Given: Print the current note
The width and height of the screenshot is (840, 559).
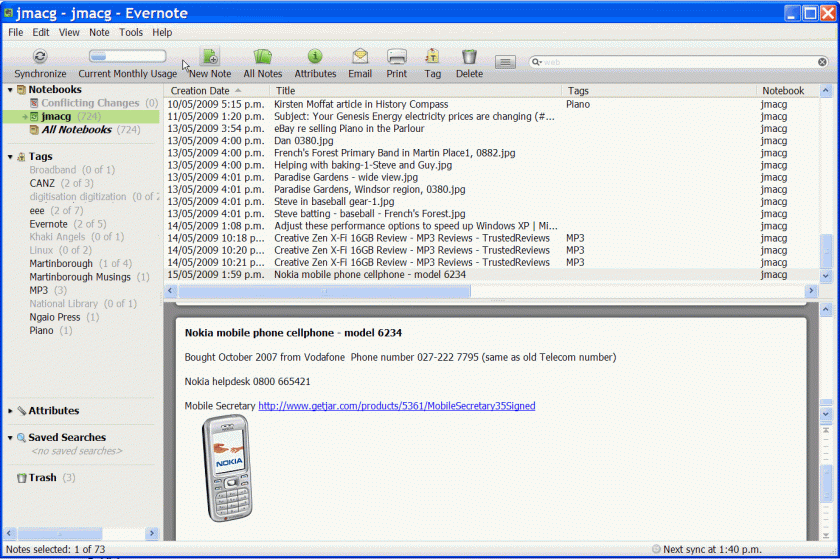Looking at the screenshot, I should 397,56.
